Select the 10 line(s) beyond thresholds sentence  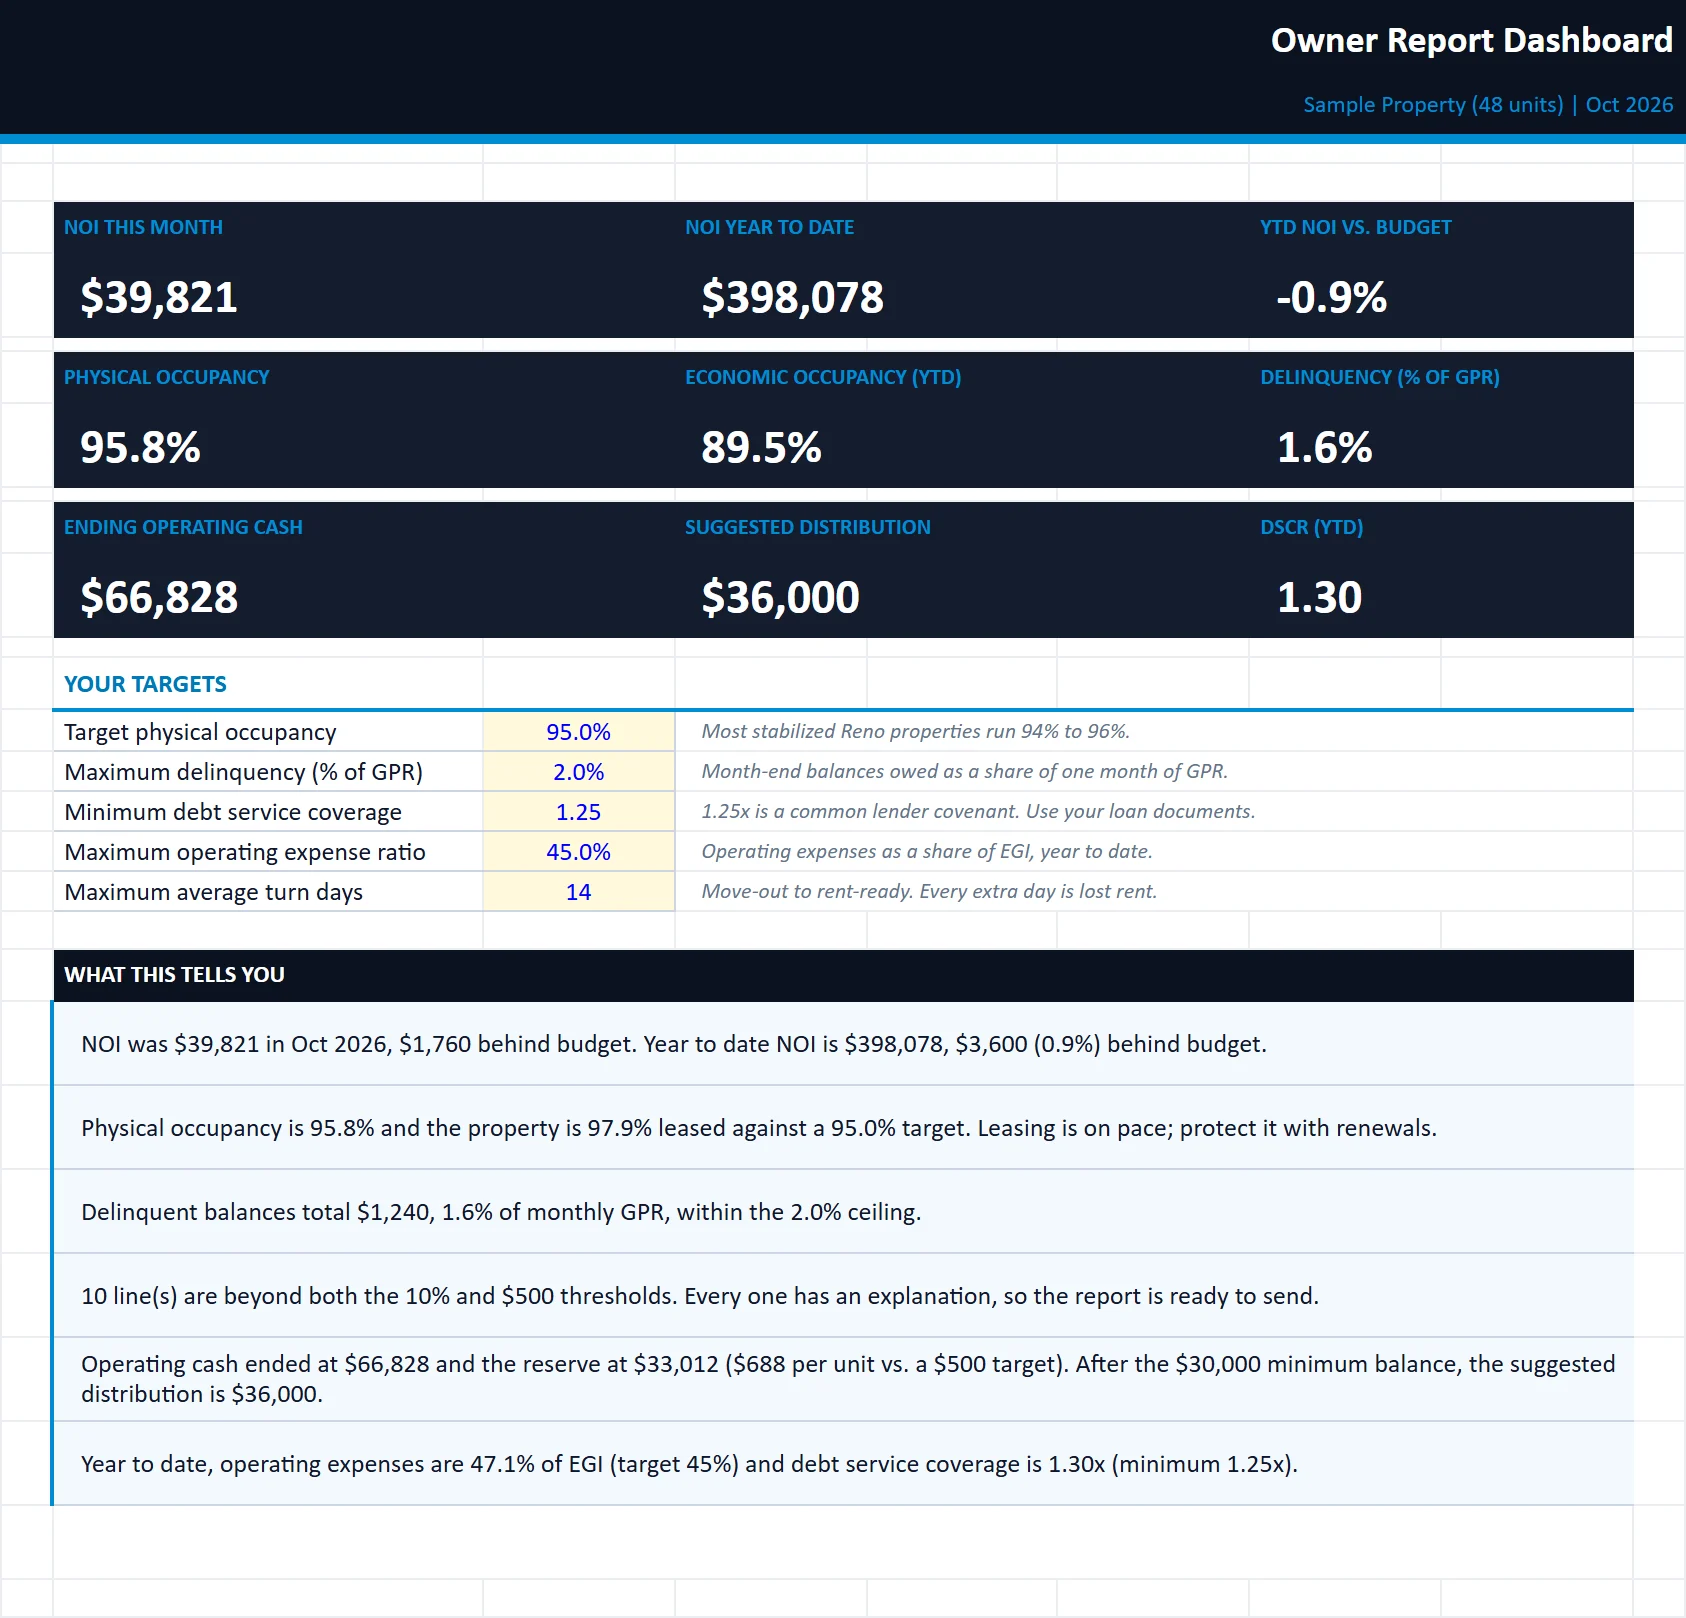700,1296
